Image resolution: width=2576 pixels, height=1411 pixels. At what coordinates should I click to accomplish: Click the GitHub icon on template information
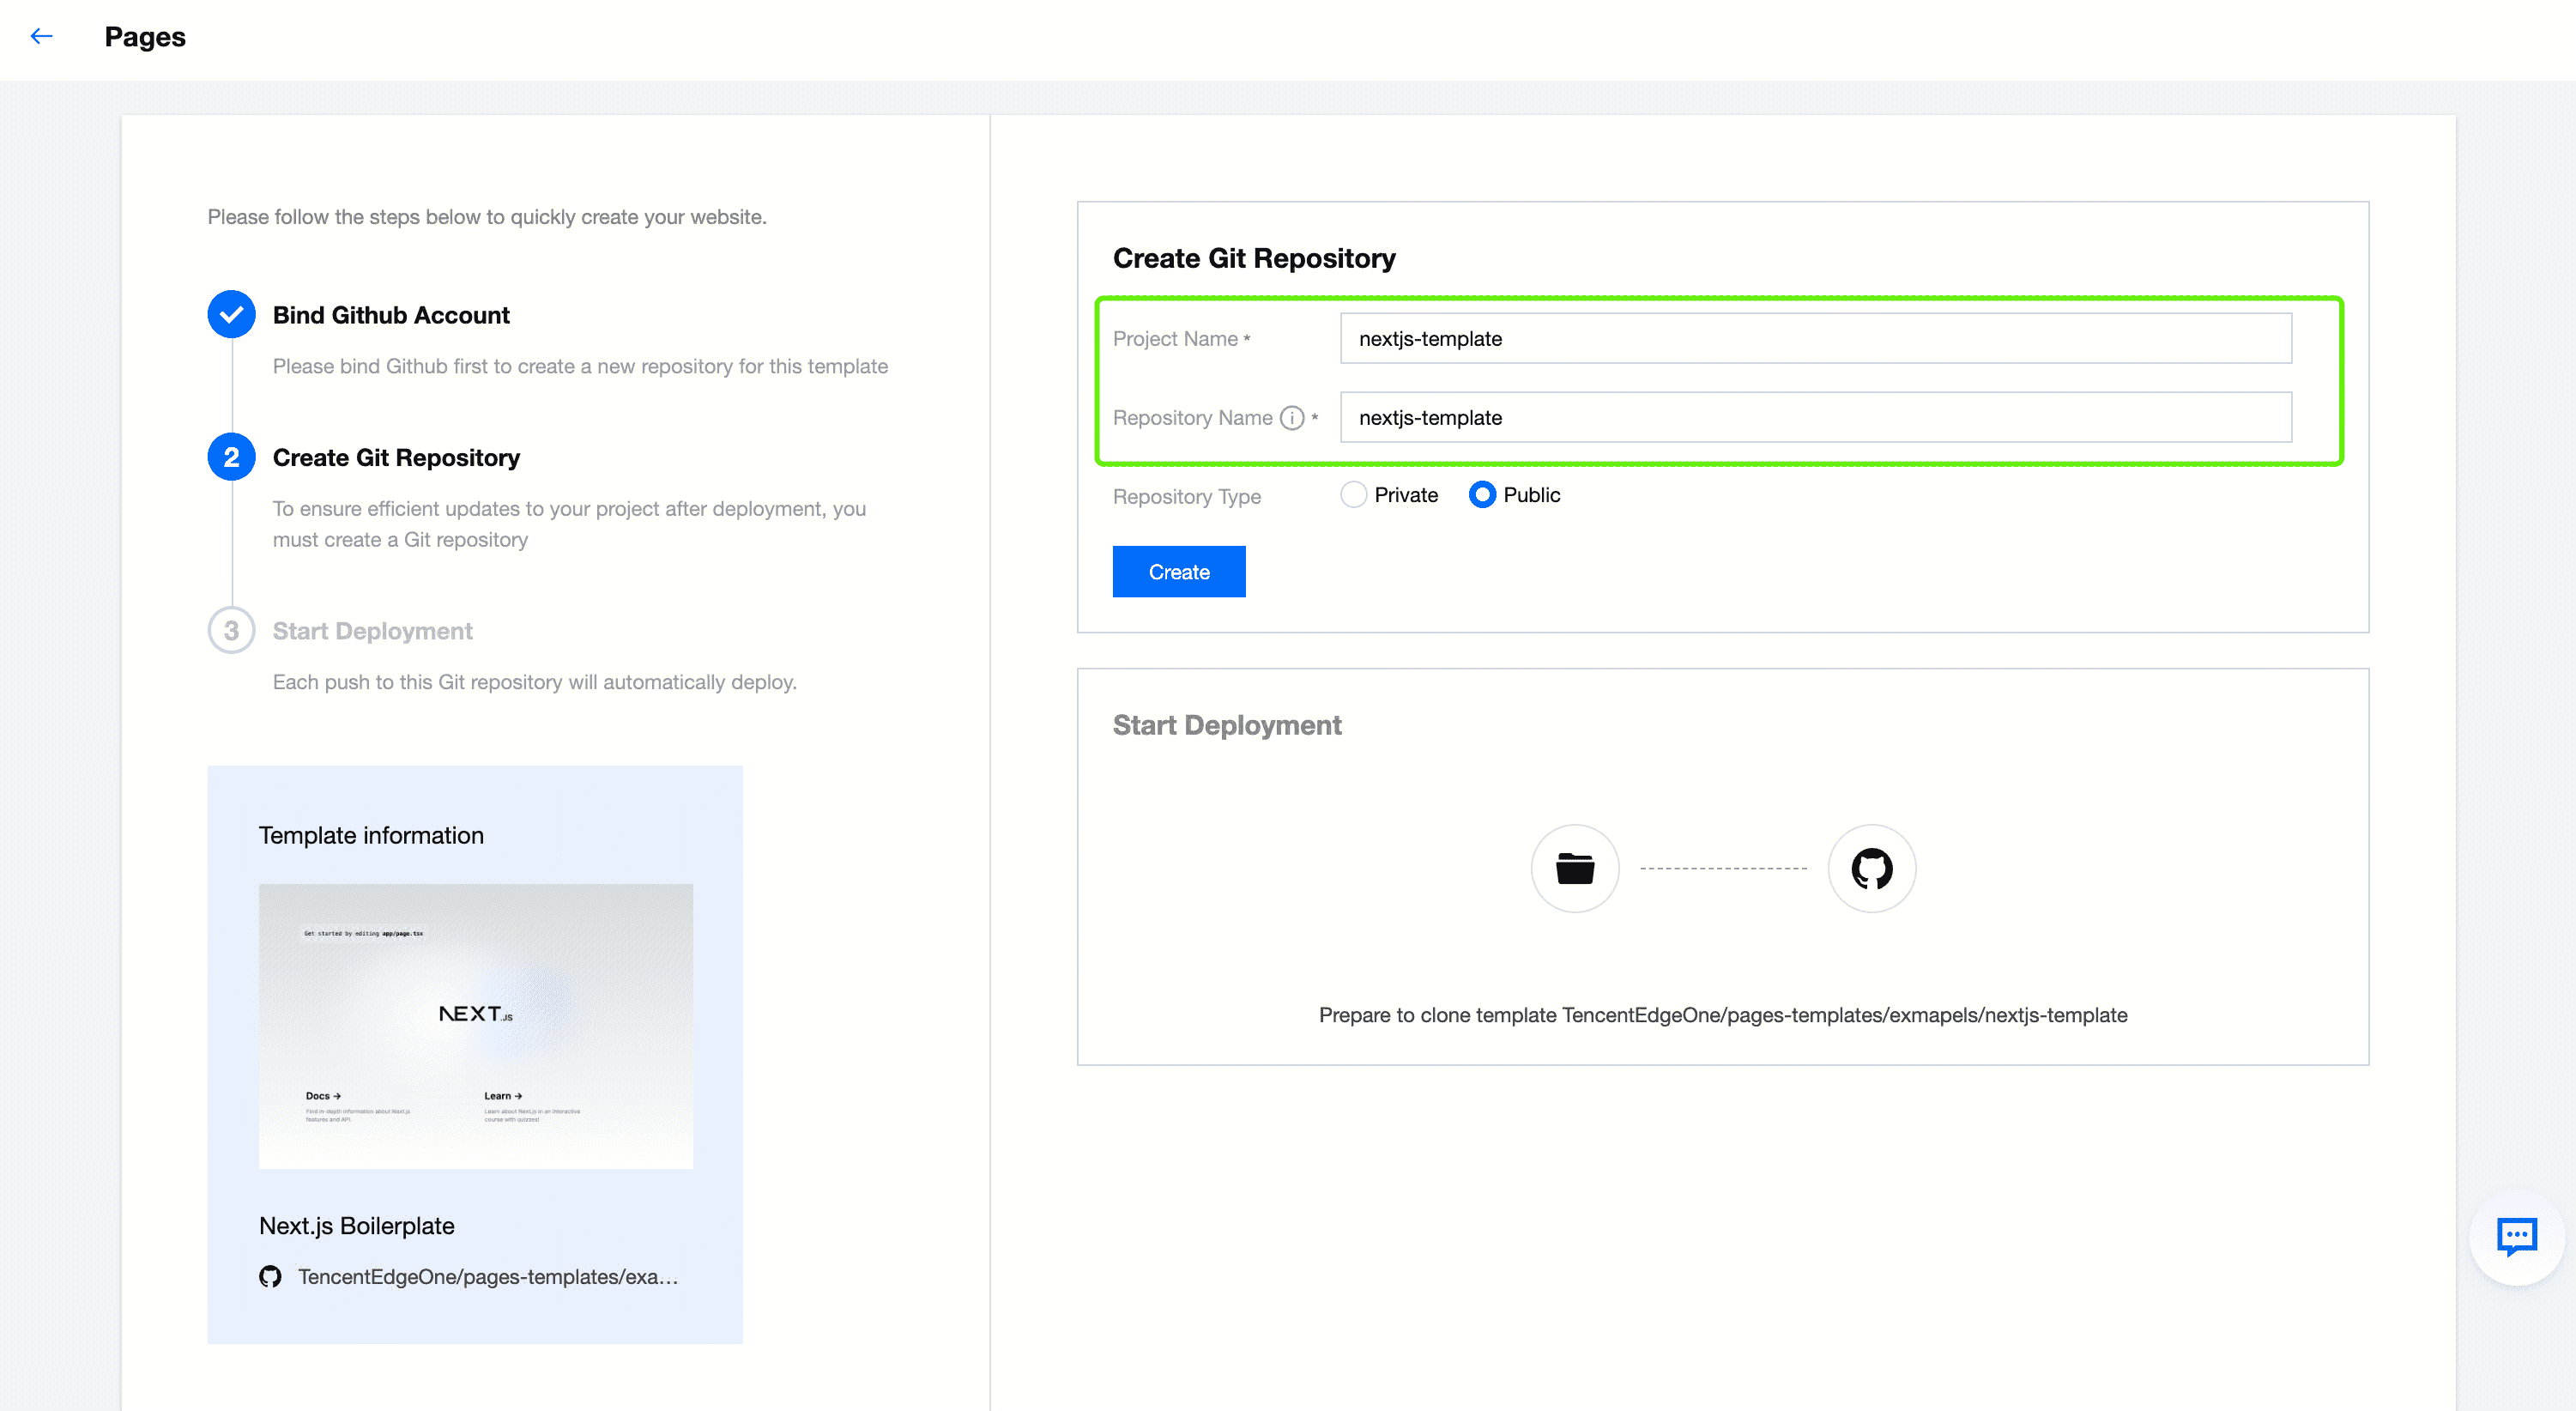click(x=273, y=1275)
